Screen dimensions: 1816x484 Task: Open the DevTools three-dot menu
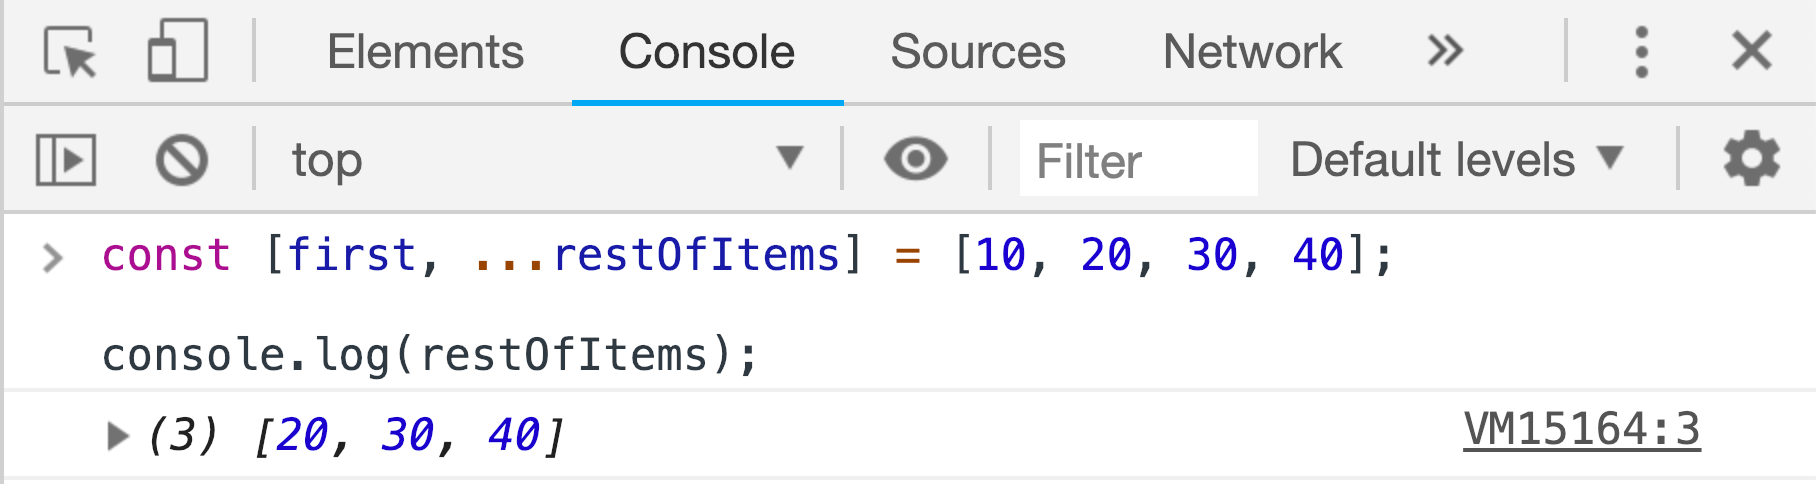(x=1641, y=51)
